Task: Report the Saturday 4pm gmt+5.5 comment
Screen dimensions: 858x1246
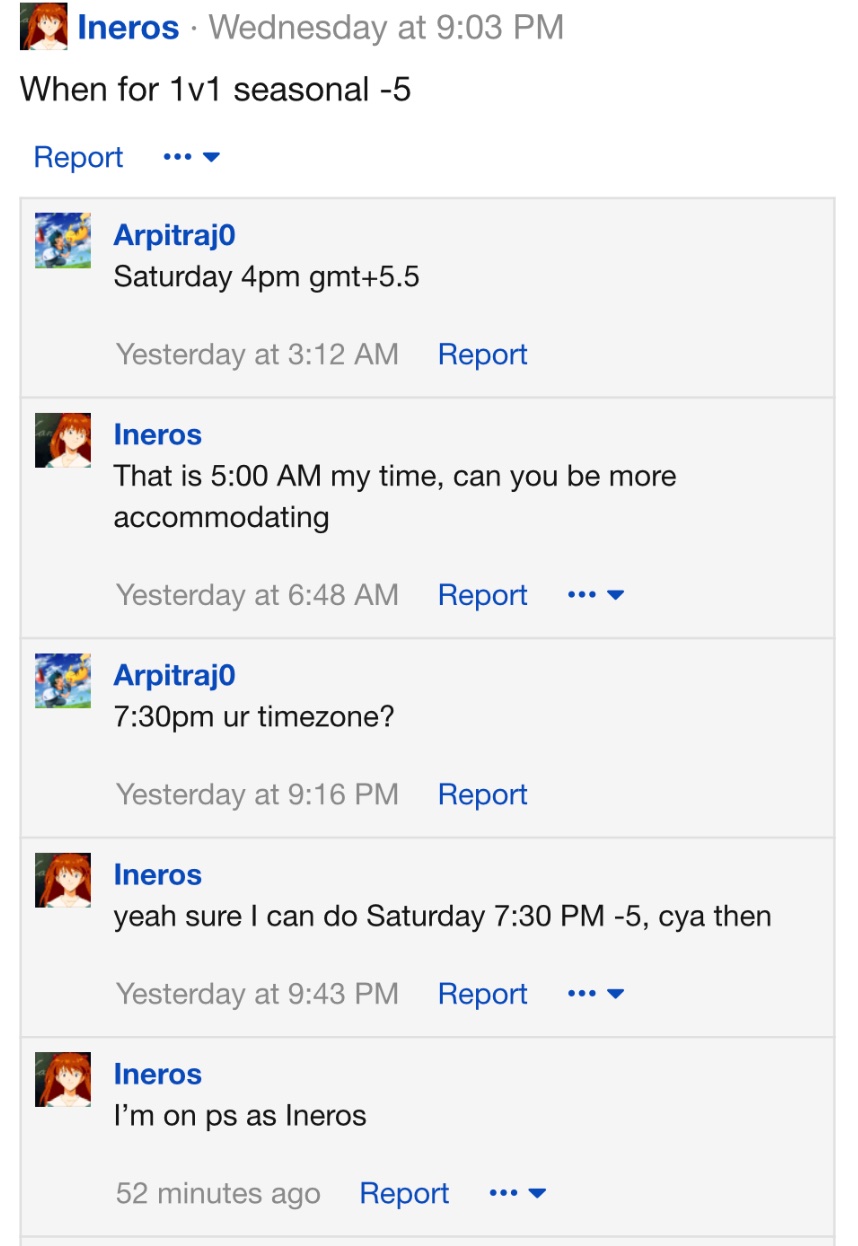Action: [x=482, y=354]
